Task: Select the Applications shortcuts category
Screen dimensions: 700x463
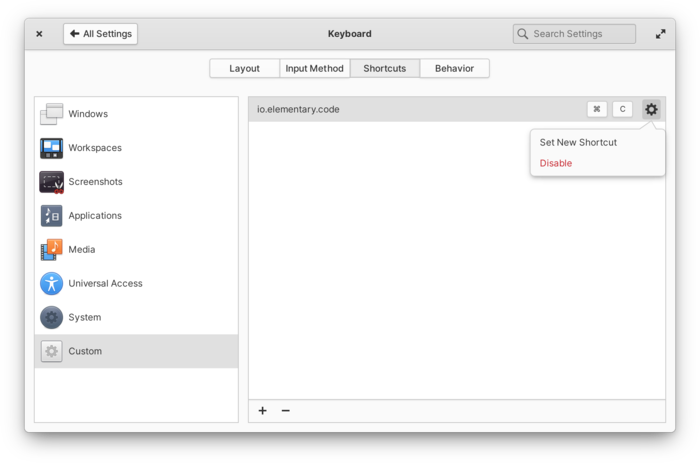Action: pos(136,216)
